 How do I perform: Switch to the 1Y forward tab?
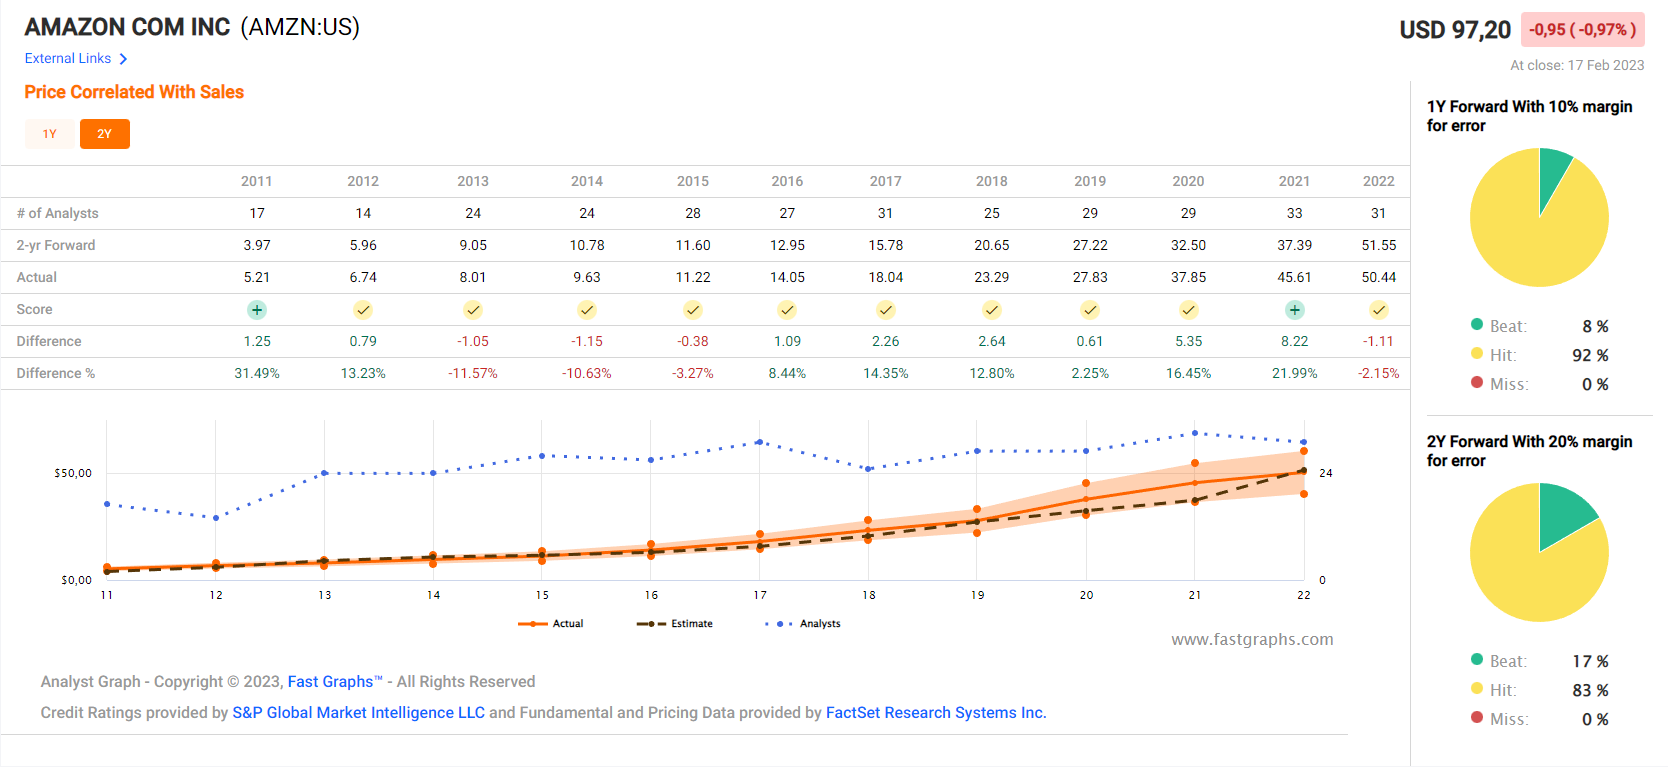50,134
